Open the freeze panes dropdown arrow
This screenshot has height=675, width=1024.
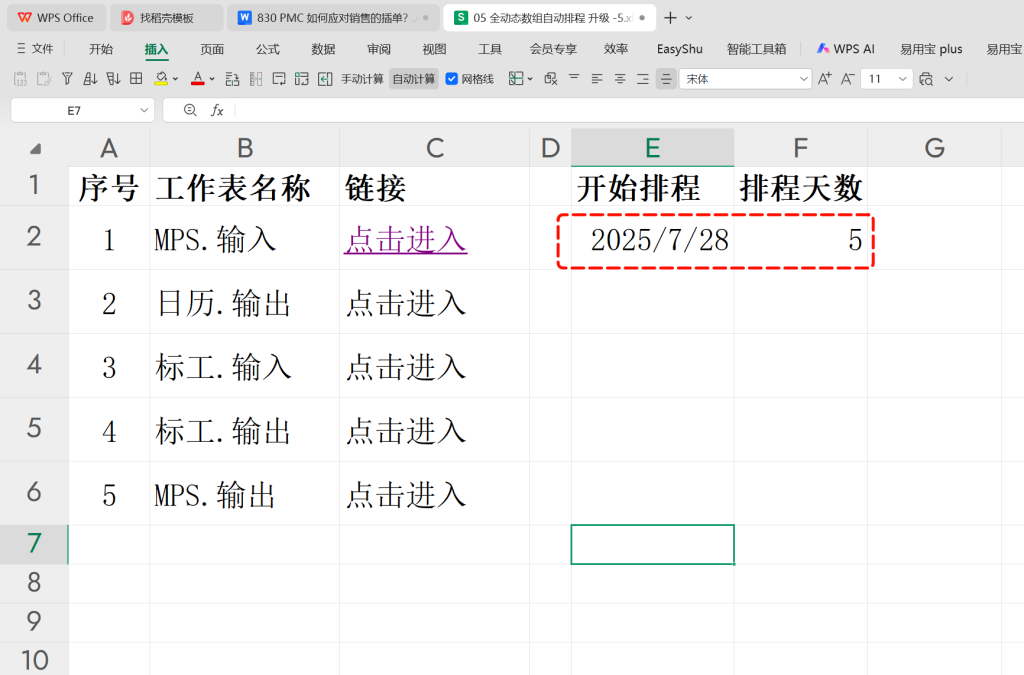[x=530, y=79]
